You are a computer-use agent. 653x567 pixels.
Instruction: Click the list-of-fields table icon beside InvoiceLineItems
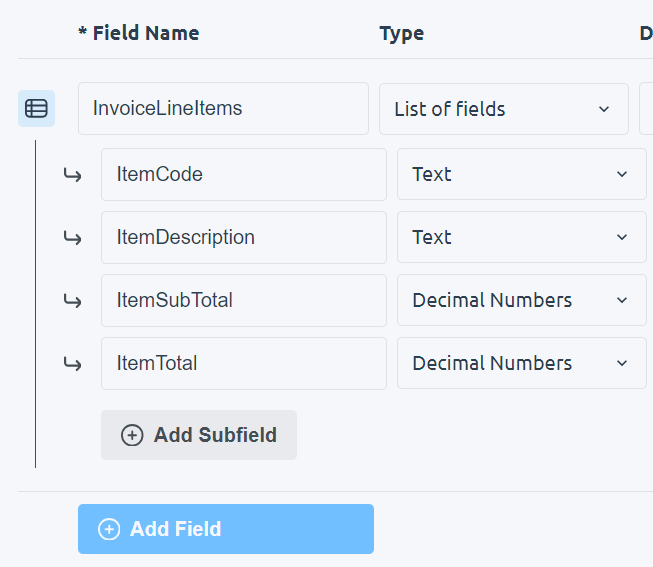tap(36, 109)
